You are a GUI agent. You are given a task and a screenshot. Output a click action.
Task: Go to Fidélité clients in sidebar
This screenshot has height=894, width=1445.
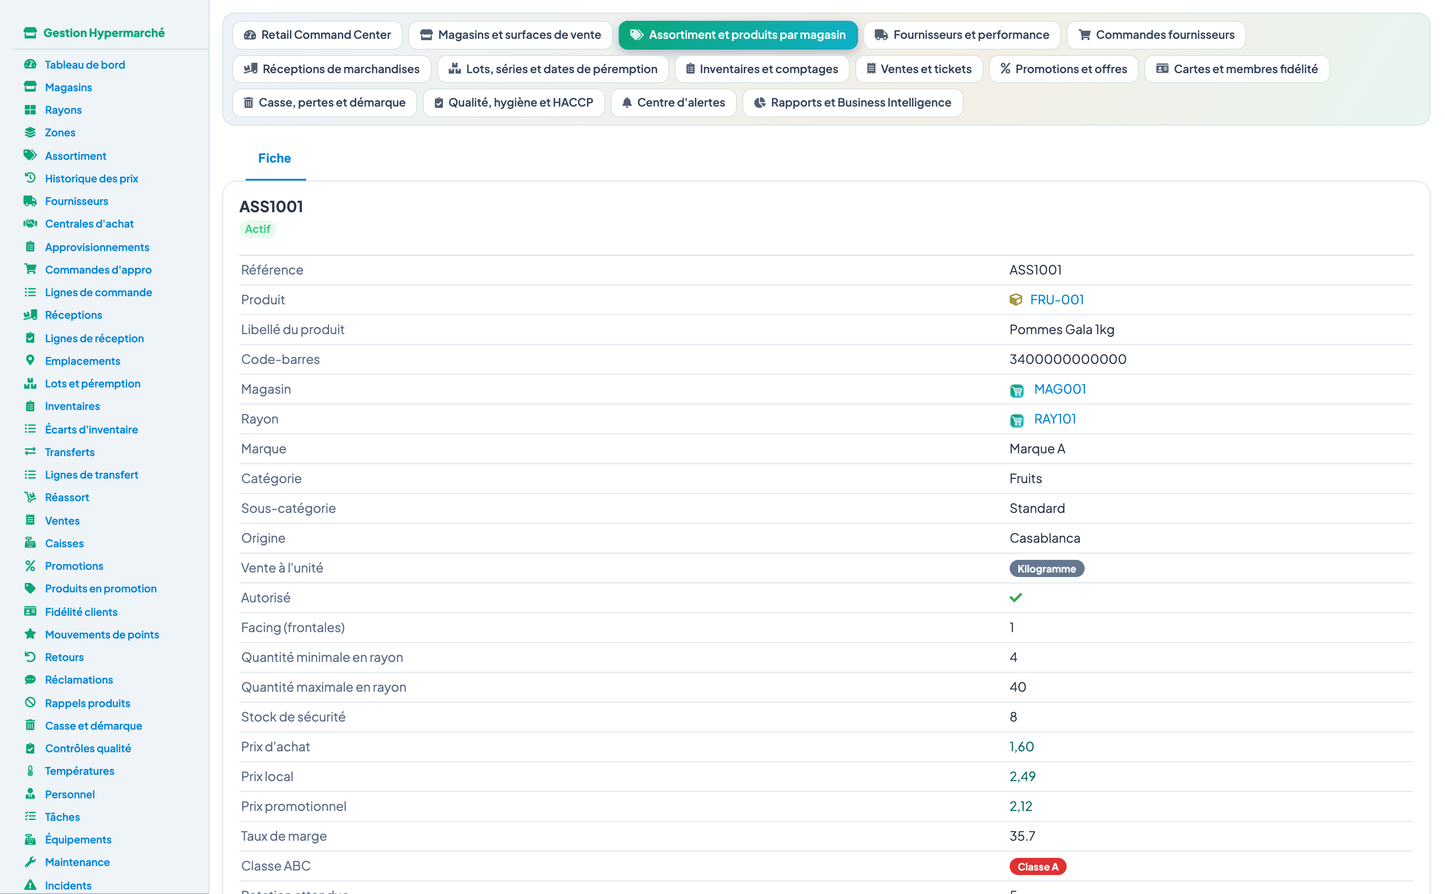coord(81,612)
